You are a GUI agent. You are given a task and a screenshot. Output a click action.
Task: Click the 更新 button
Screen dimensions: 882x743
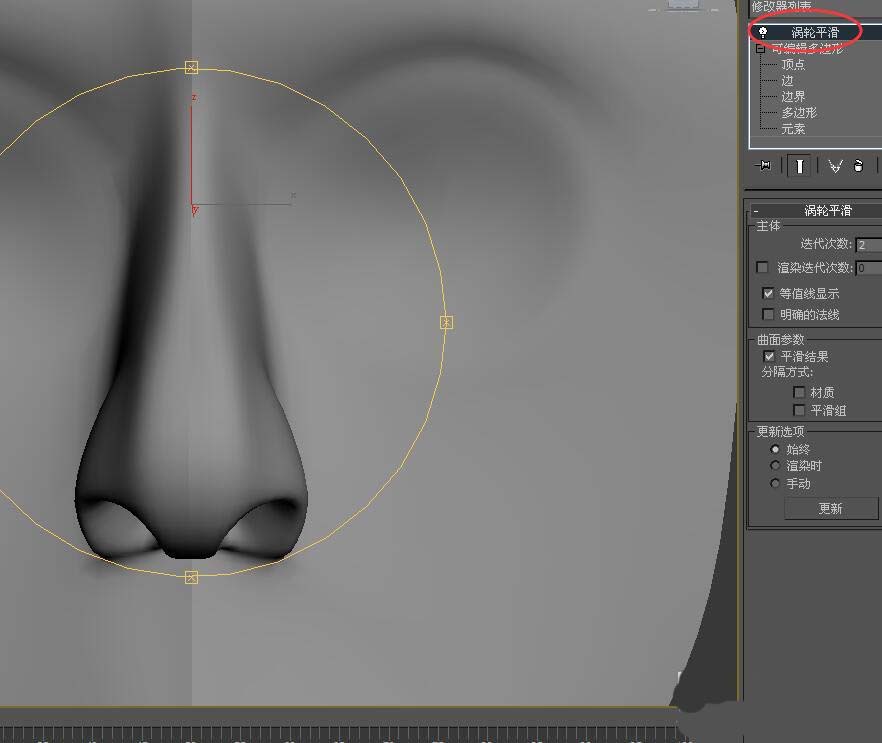[x=831, y=508]
